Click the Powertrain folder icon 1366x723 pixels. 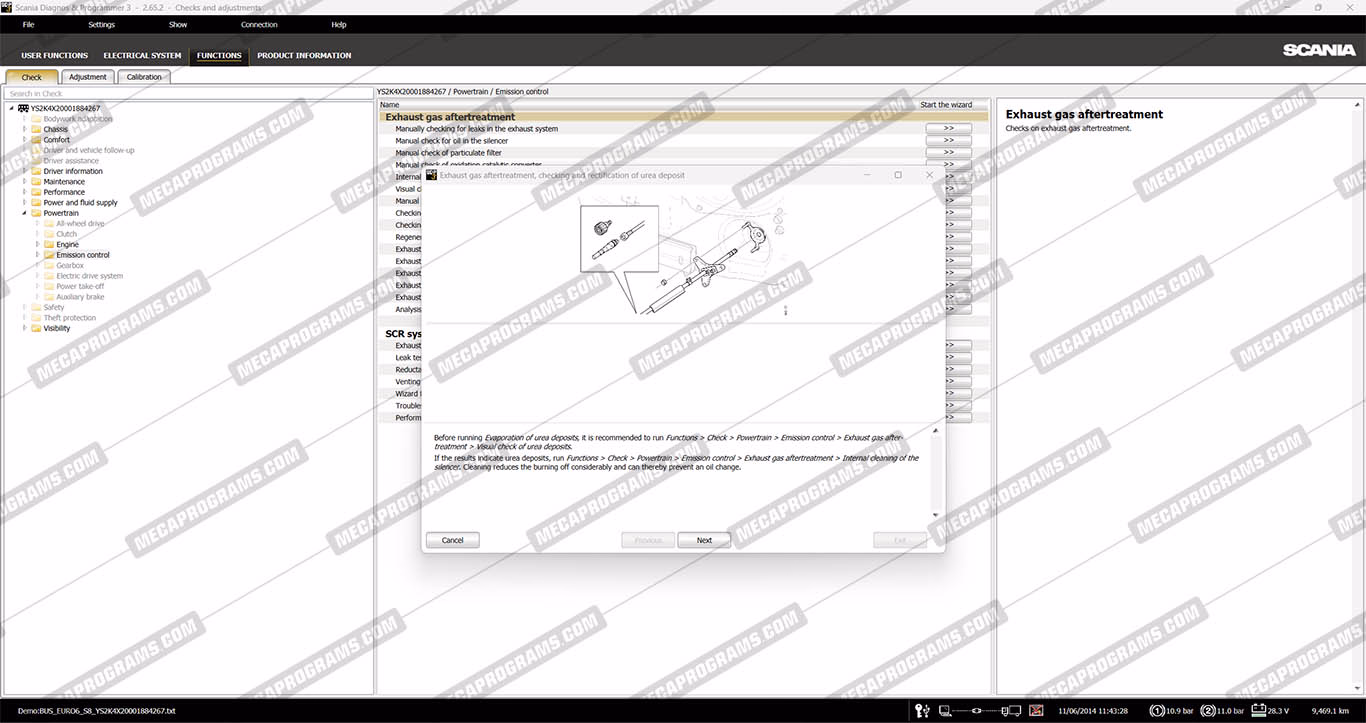coord(36,213)
